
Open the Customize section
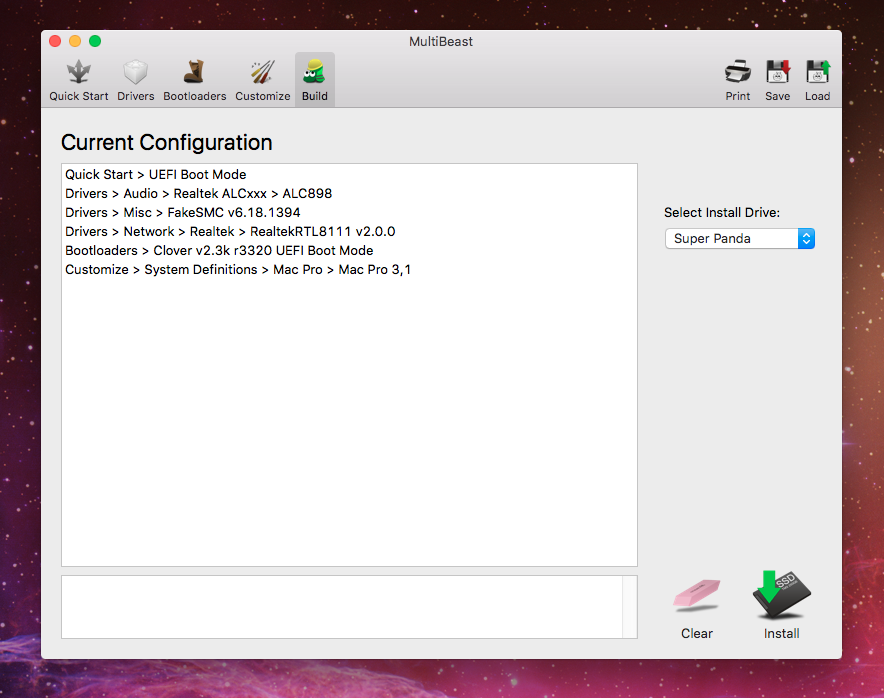[x=263, y=80]
